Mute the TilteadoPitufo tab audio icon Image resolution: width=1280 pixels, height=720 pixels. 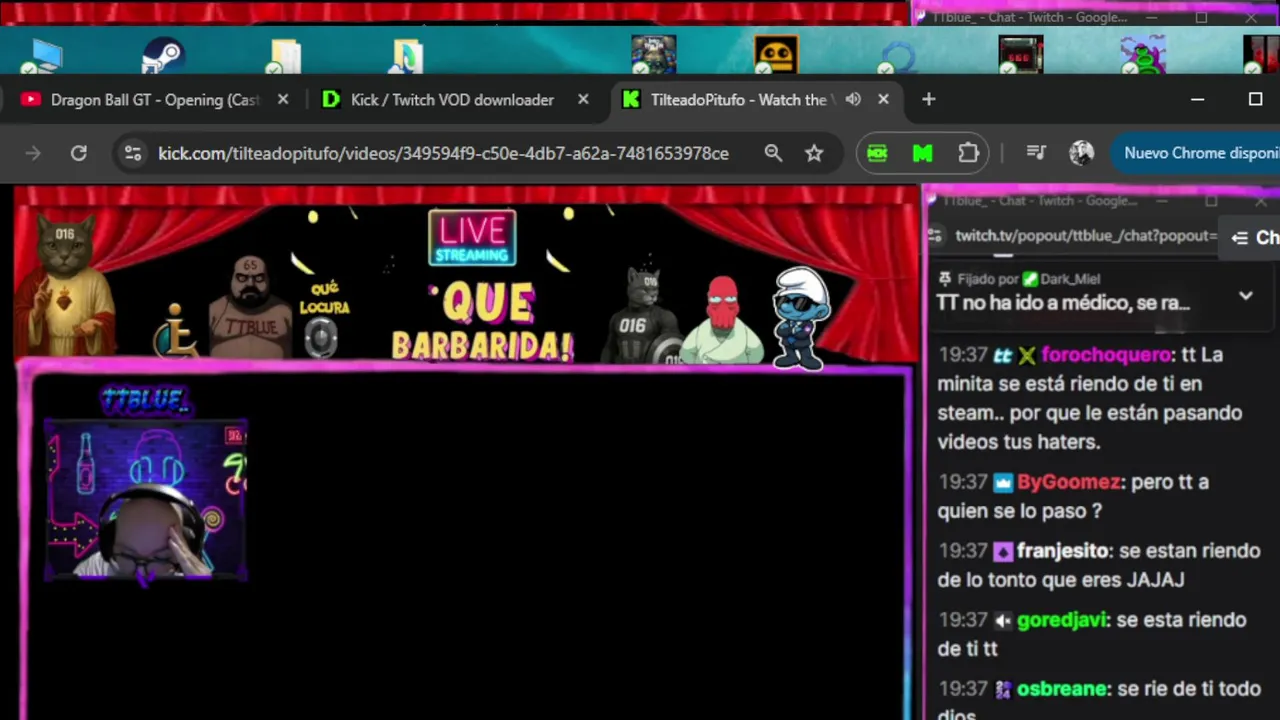[853, 99]
